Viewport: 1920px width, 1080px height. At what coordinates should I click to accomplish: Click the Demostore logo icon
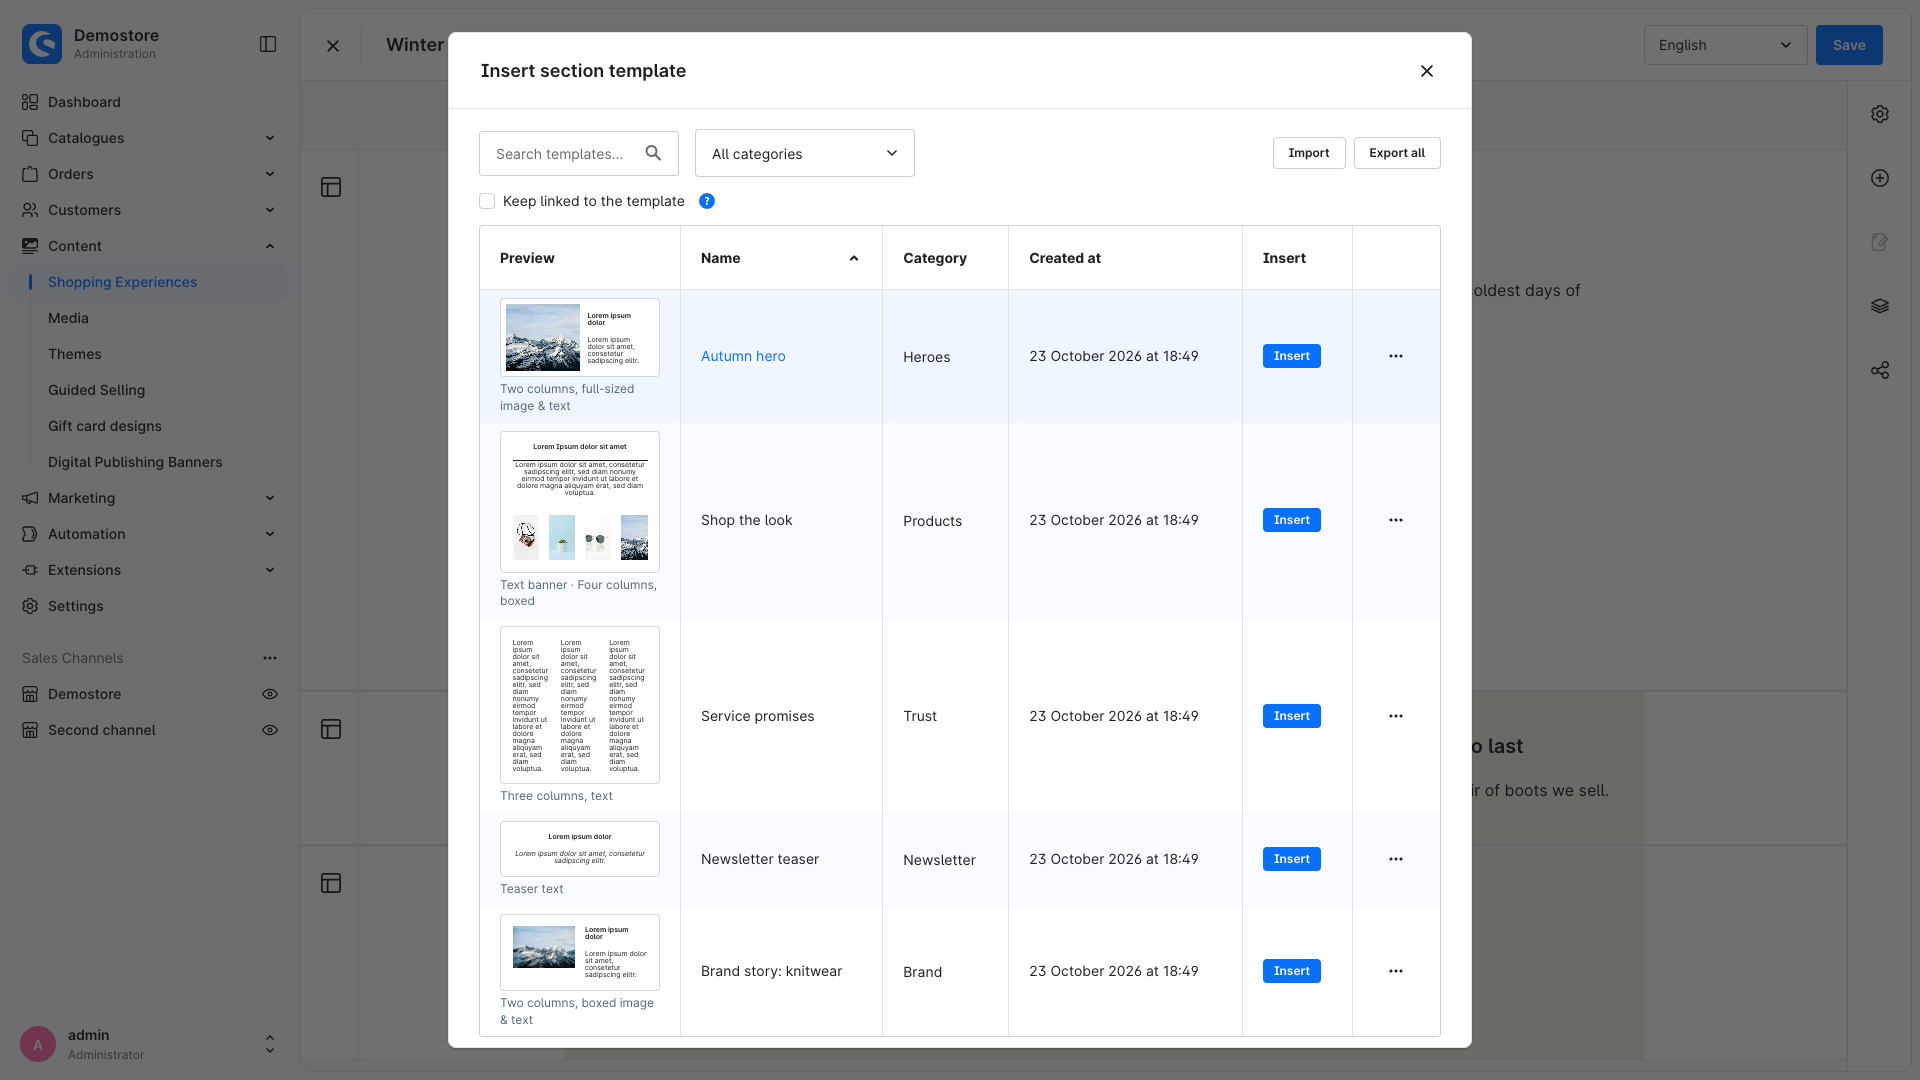42,44
